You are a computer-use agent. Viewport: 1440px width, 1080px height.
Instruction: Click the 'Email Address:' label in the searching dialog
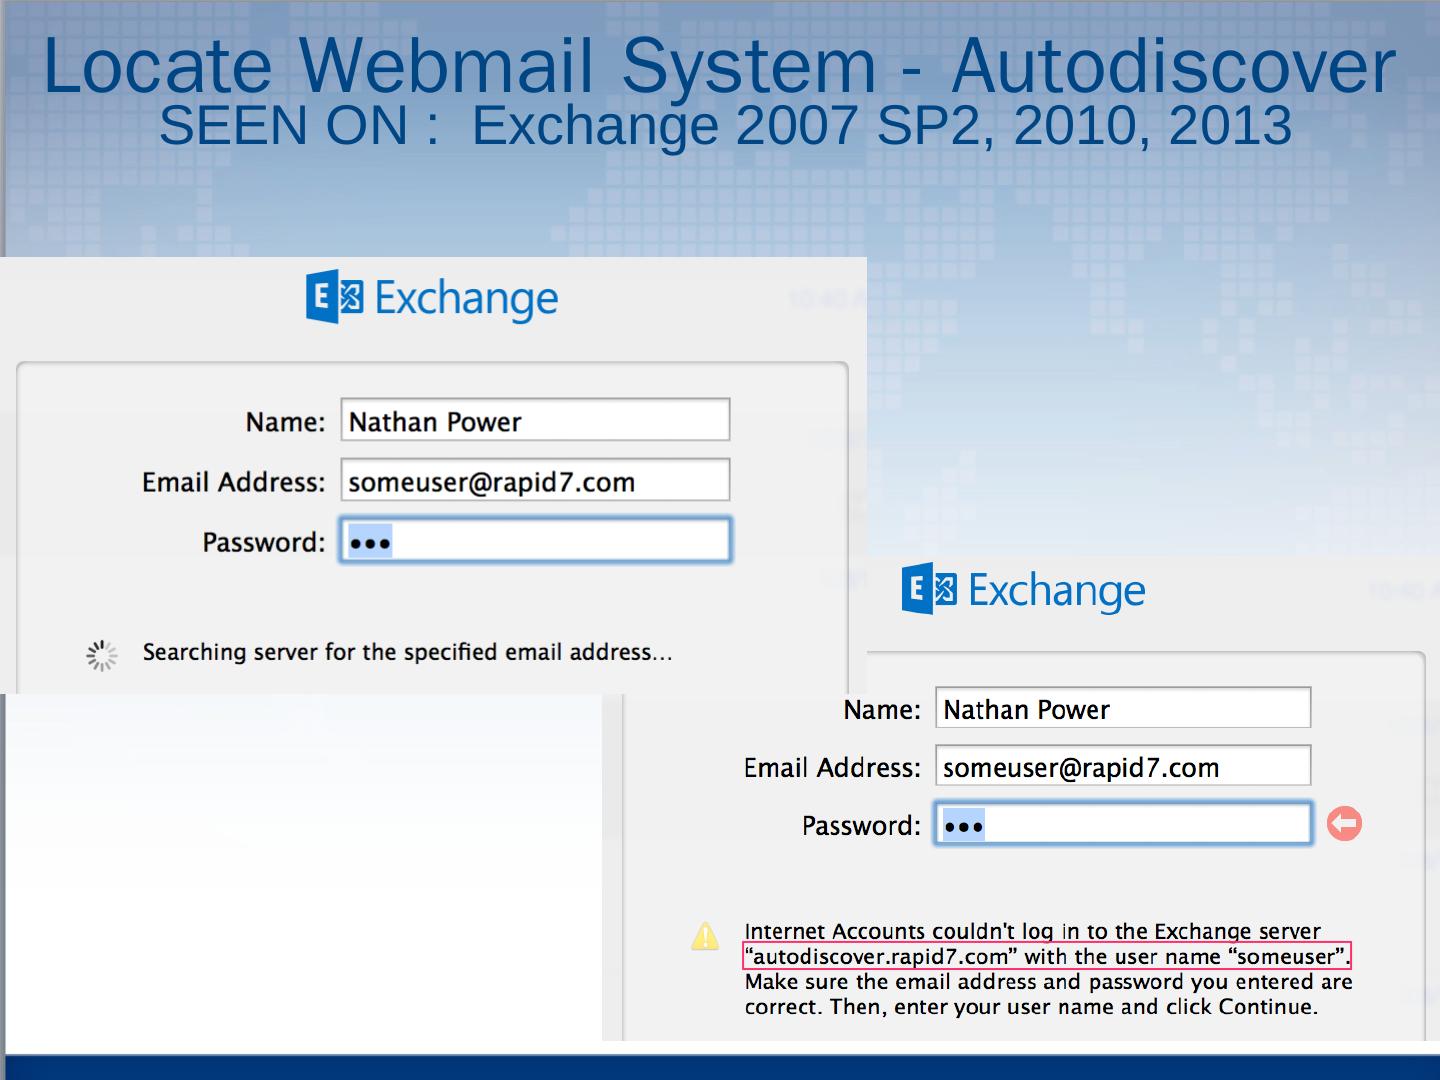[233, 482]
